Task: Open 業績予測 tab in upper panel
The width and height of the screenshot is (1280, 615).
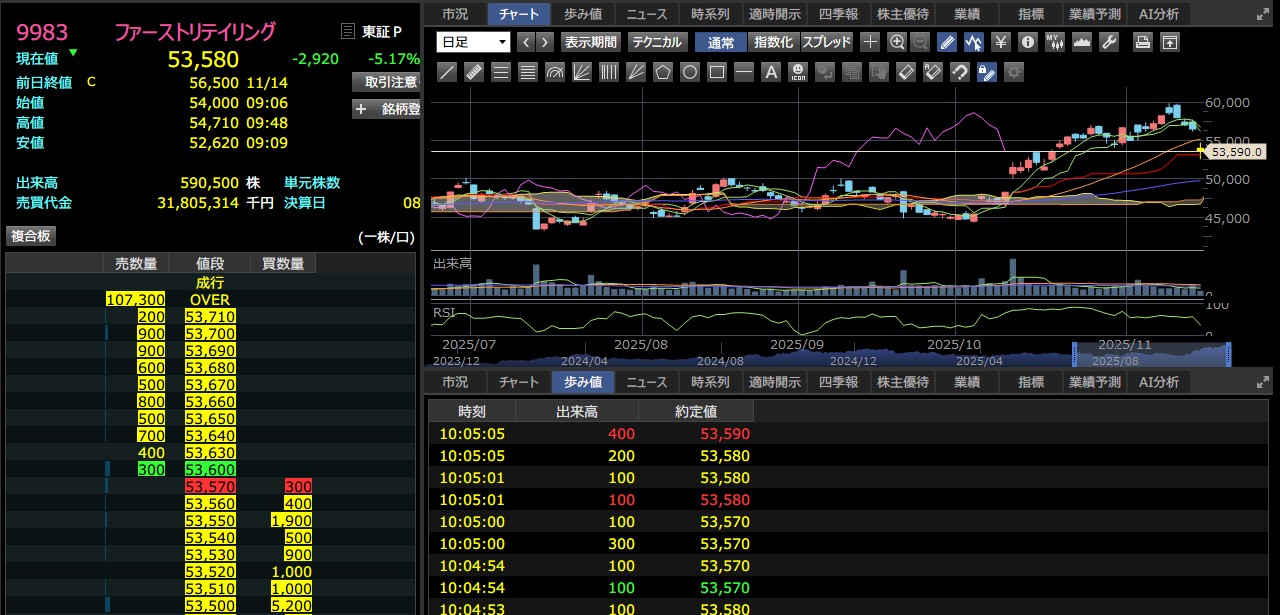Action: coord(1095,14)
